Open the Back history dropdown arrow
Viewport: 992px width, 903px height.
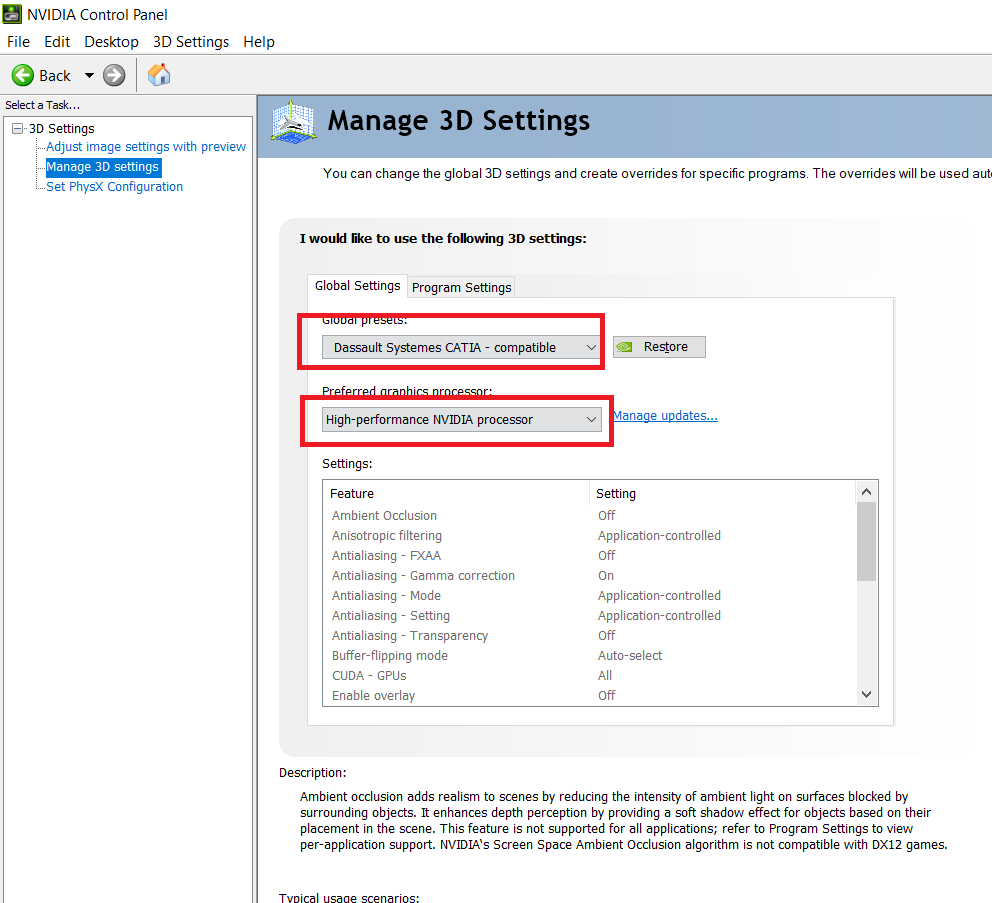click(x=89, y=75)
